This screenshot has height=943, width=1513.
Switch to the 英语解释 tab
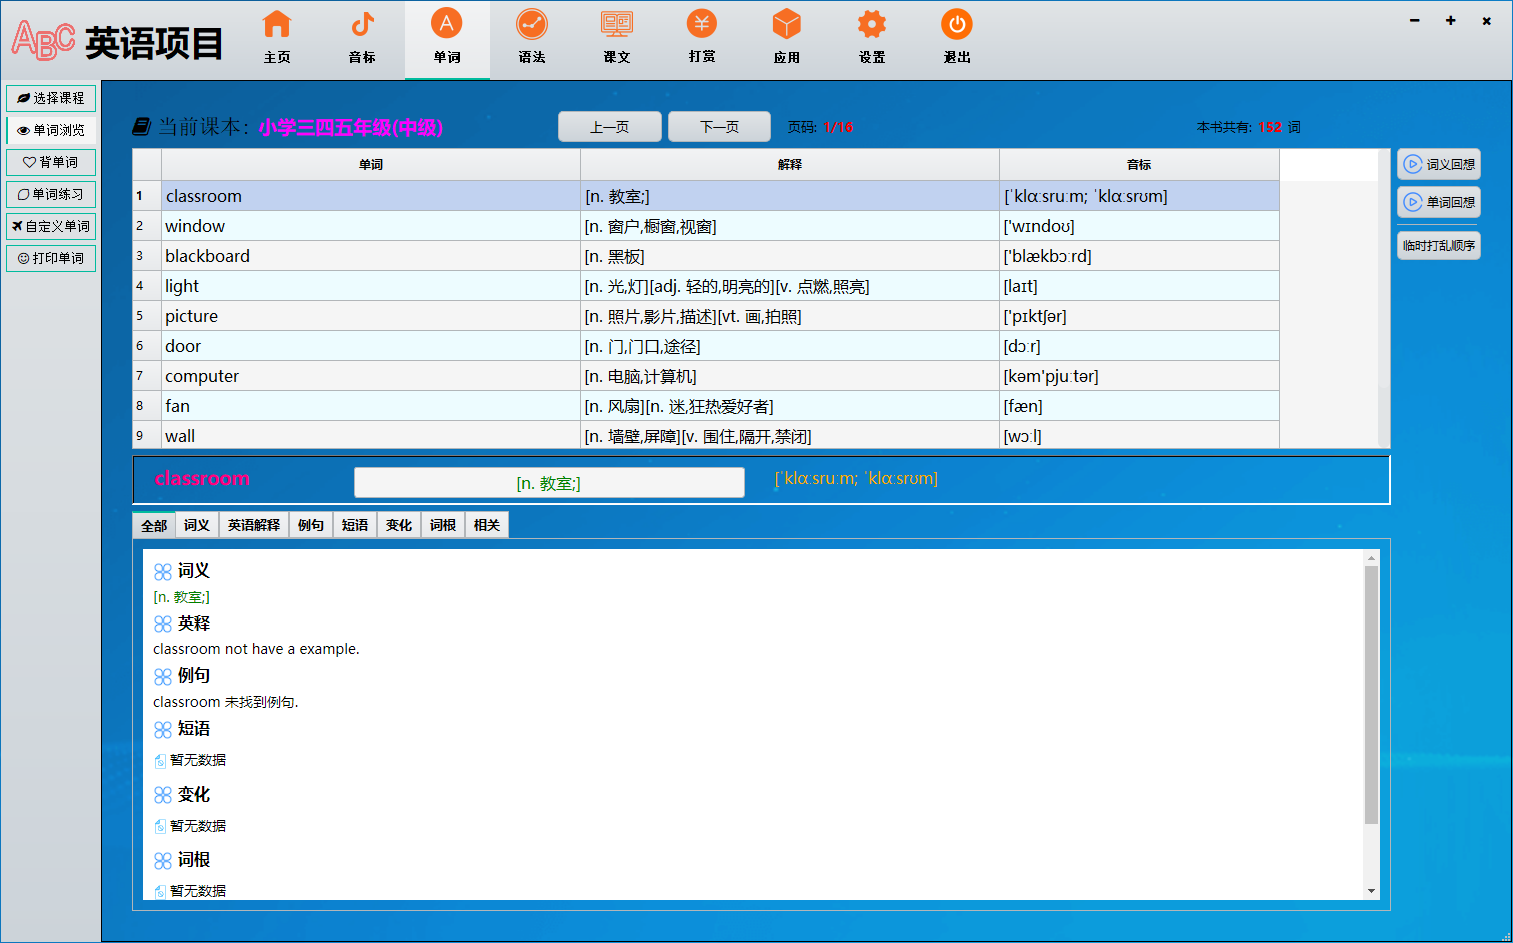pyautogui.click(x=254, y=525)
